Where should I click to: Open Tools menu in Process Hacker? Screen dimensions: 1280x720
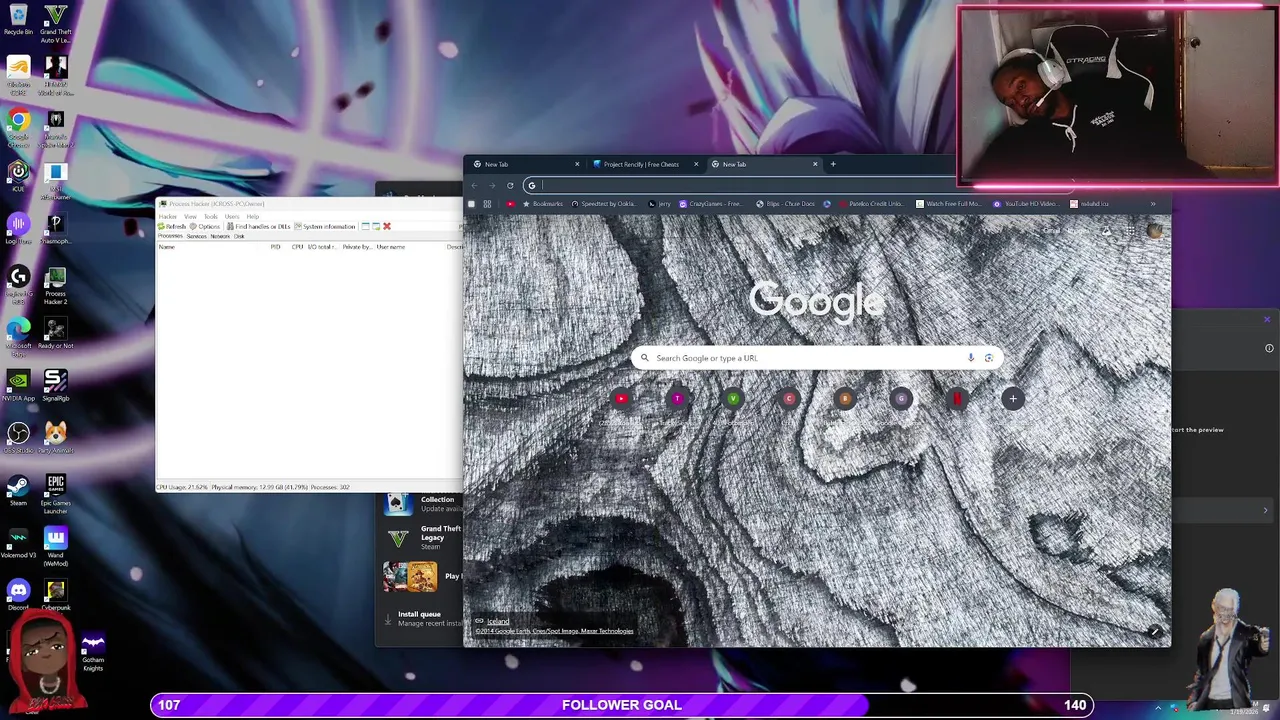coord(211,217)
